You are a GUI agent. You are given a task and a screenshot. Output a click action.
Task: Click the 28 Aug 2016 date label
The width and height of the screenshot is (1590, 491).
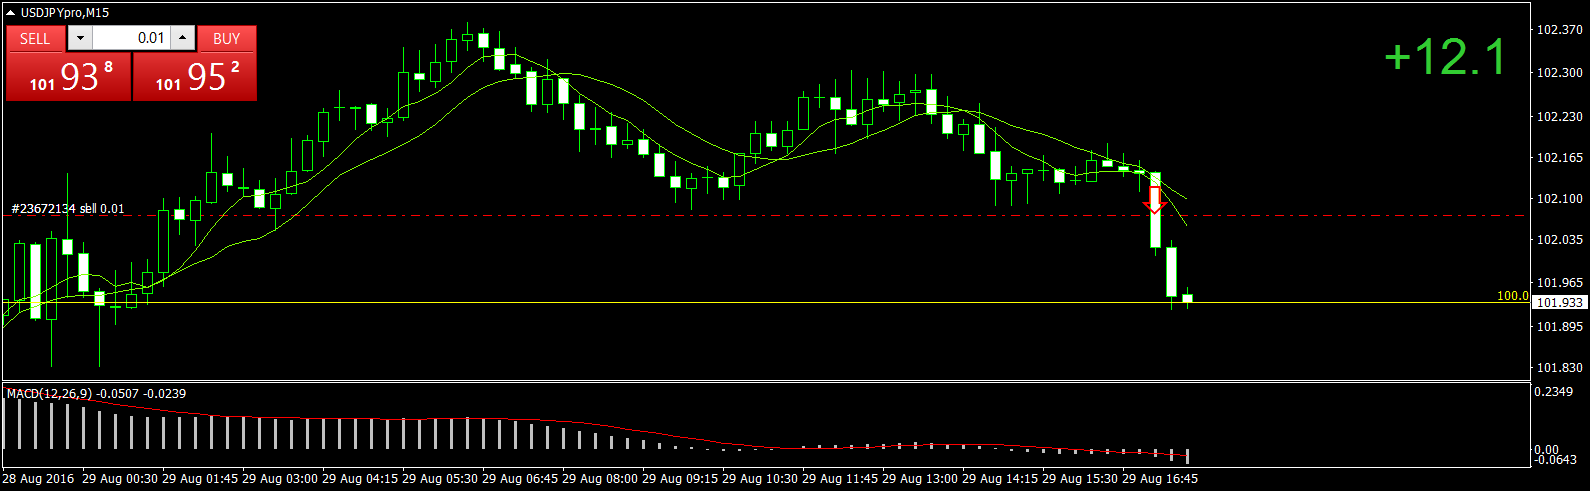[38, 479]
